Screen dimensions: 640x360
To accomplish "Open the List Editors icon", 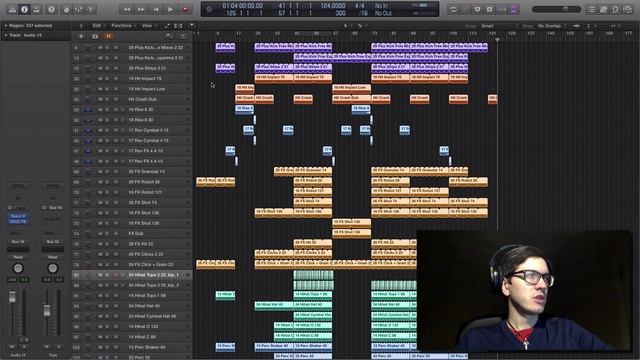I will (591, 9).
